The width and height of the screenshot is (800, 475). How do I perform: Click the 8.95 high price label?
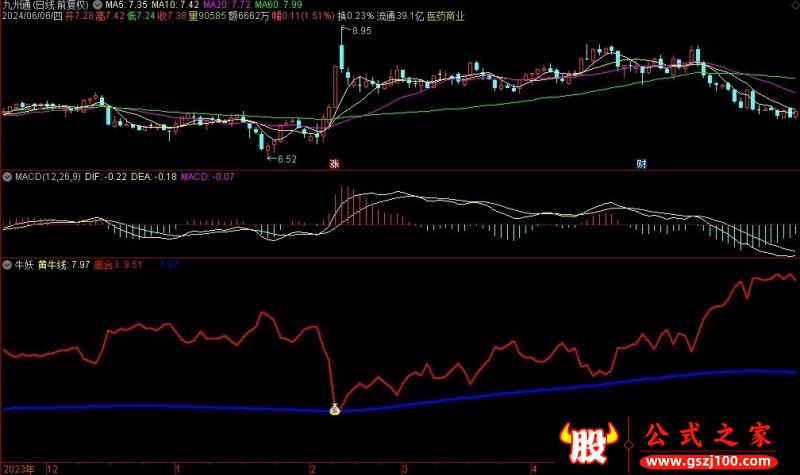coord(362,31)
